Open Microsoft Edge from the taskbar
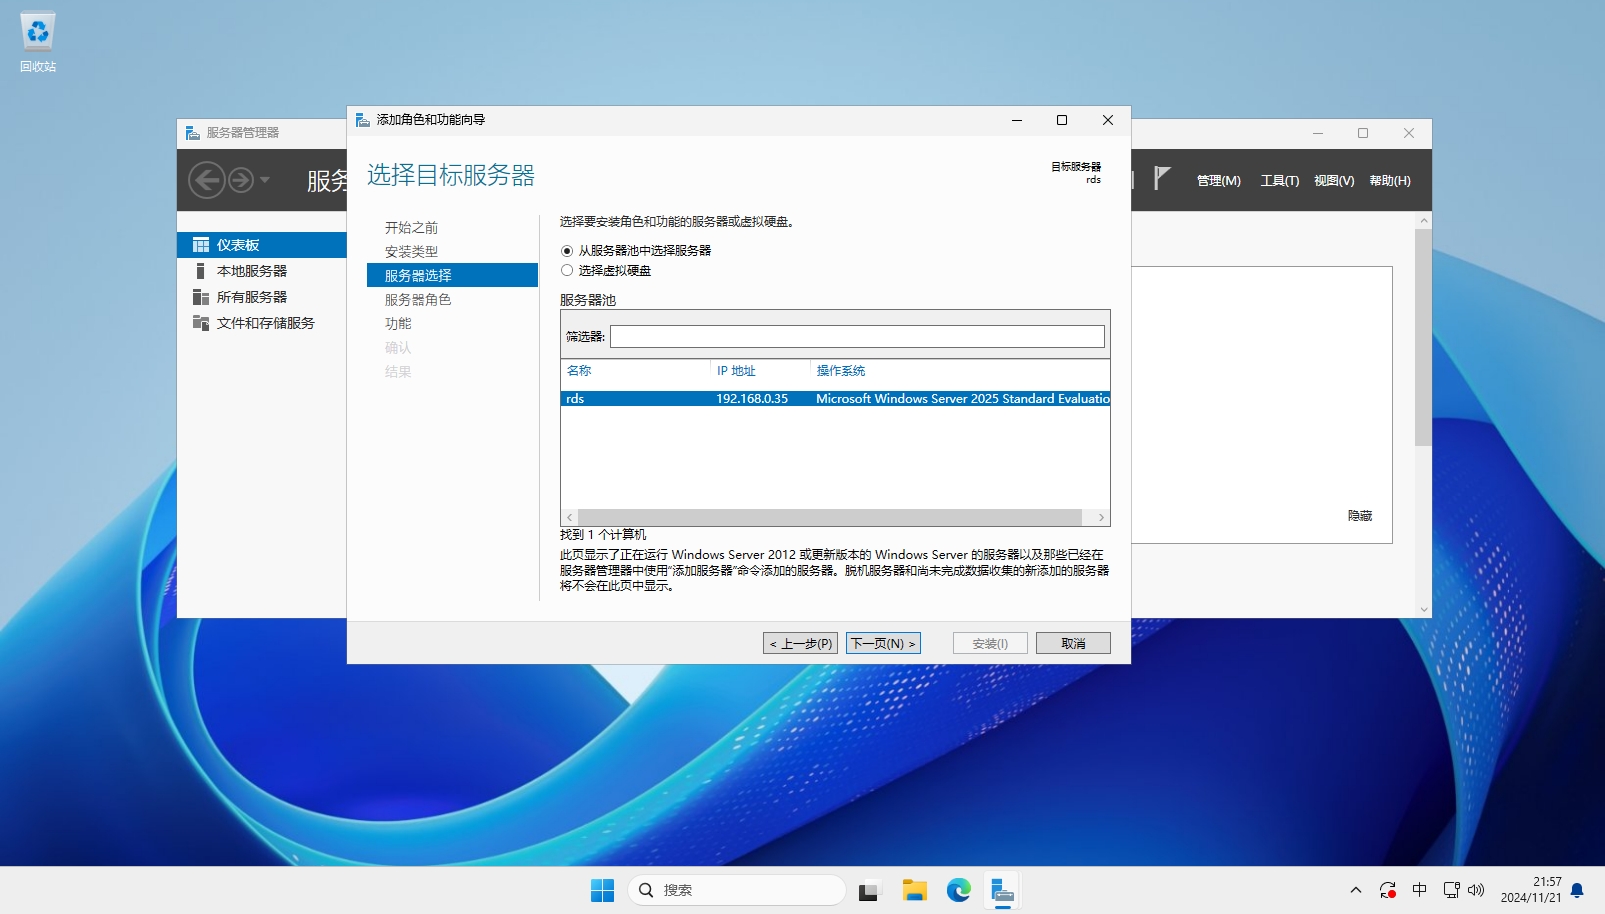1605x914 pixels. click(x=958, y=890)
